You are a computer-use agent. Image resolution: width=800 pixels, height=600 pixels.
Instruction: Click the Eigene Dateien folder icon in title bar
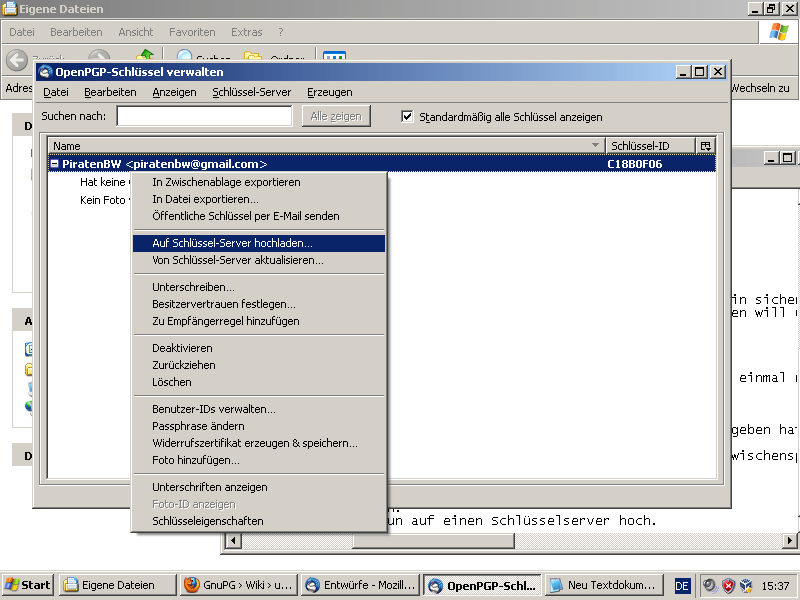click(10, 9)
